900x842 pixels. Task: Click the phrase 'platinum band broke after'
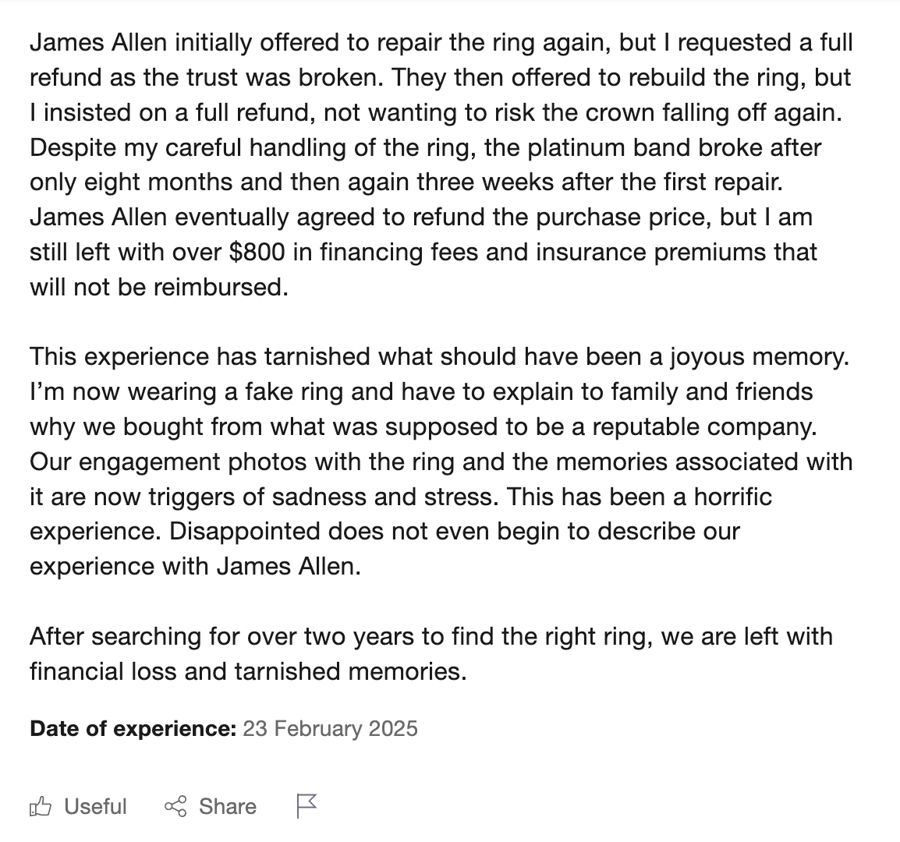[x=674, y=148]
